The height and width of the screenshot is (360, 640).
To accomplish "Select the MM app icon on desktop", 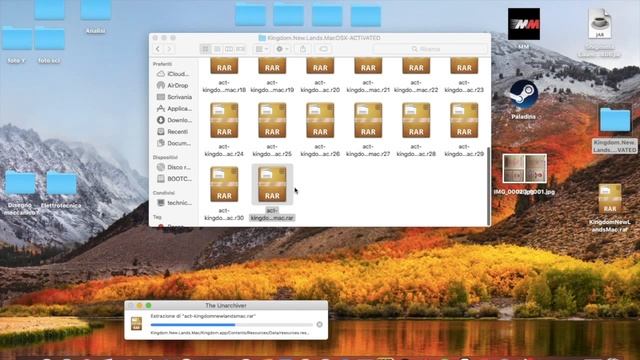I will pyautogui.click(x=524, y=24).
